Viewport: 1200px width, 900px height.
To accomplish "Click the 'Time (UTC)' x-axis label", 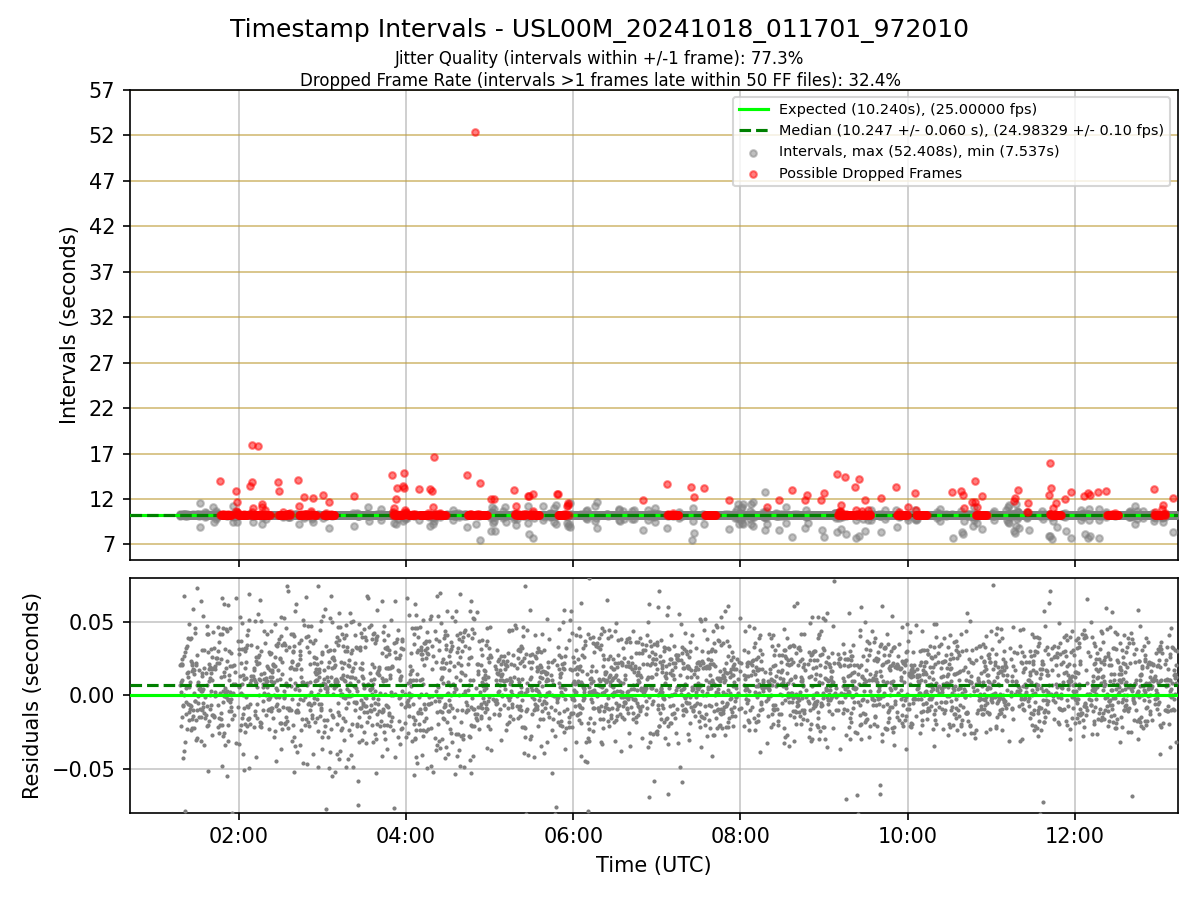I will (x=653, y=865).
